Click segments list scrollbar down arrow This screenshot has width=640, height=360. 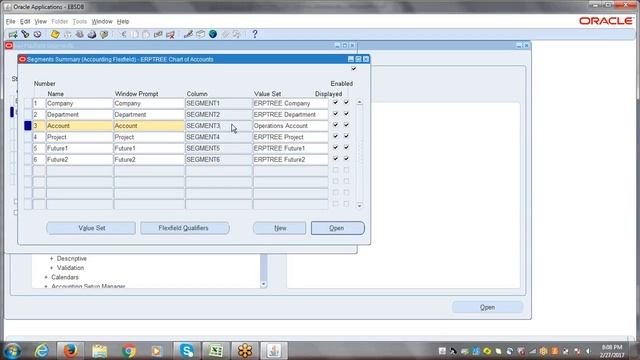pyautogui.click(x=360, y=206)
